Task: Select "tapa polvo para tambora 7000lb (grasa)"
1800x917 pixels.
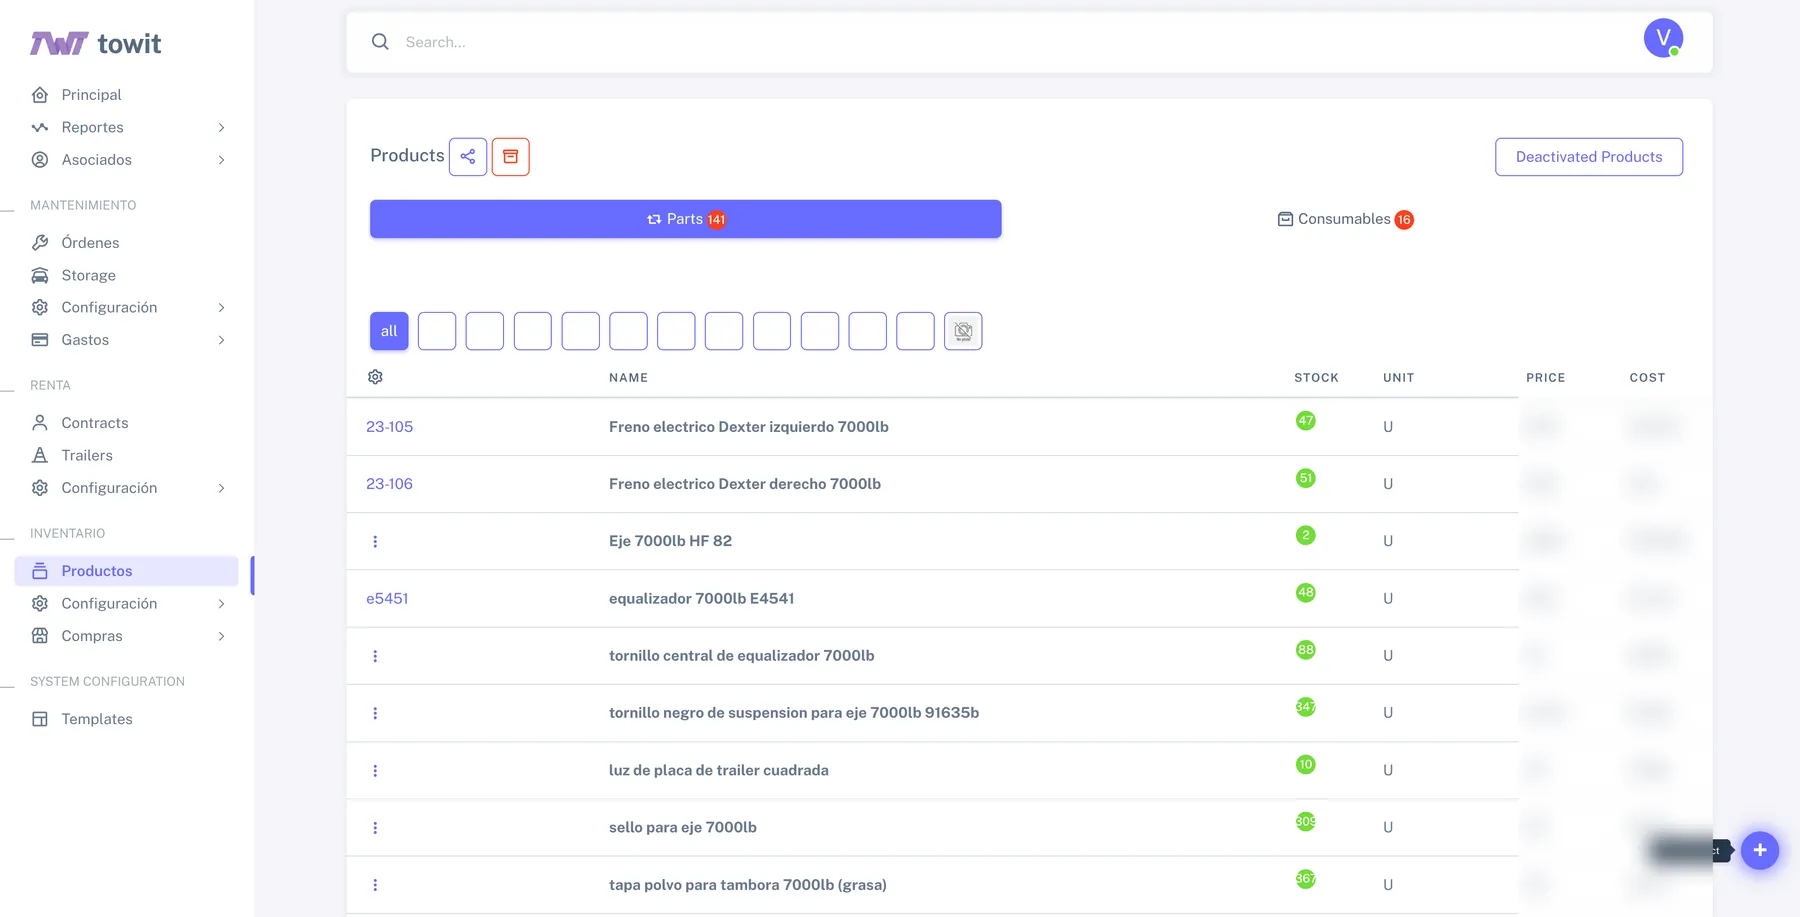Action: click(x=747, y=885)
